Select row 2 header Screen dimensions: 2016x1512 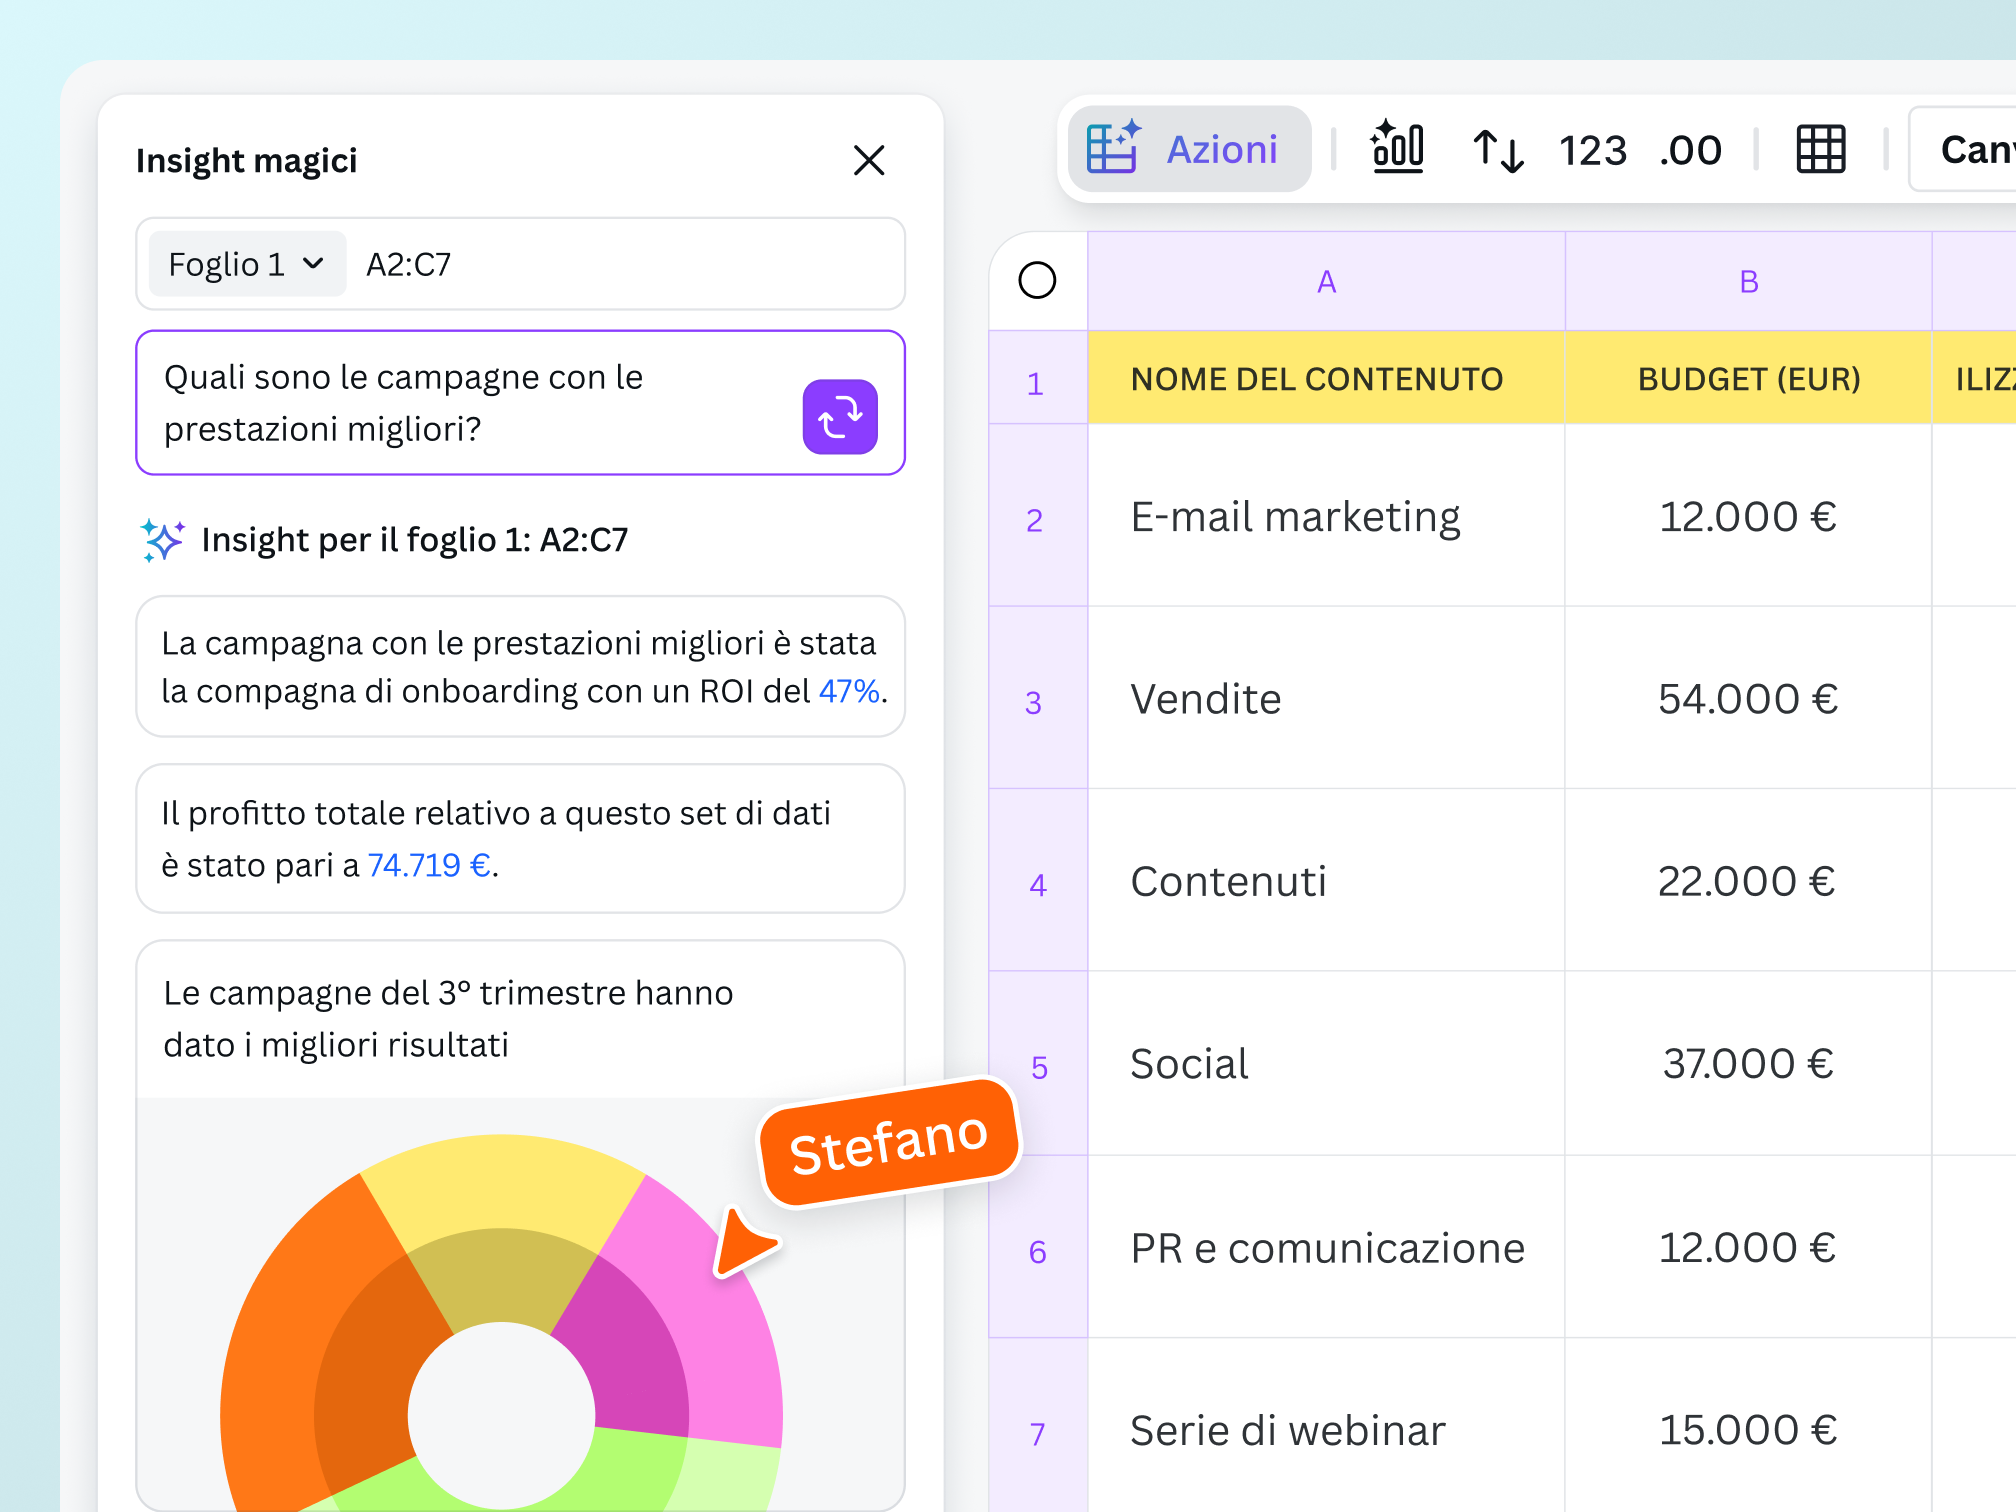1037,516
